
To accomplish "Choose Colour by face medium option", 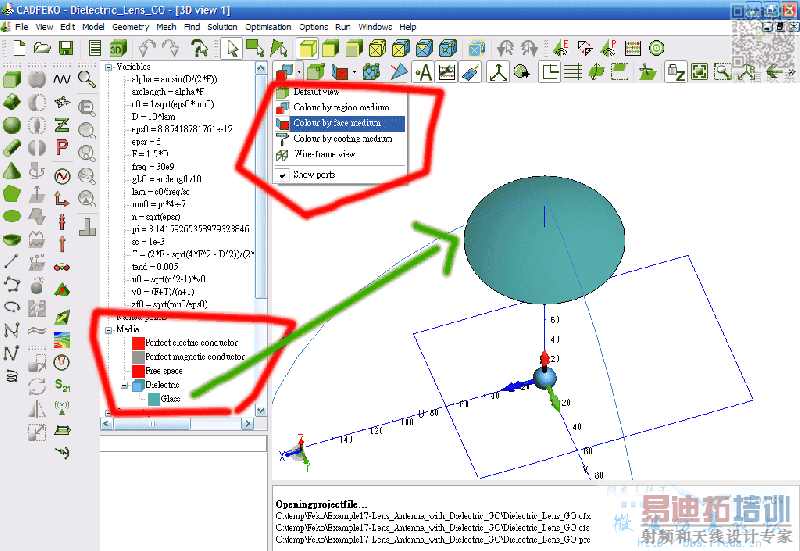I will pyautogui.click(x=340, y=123).
